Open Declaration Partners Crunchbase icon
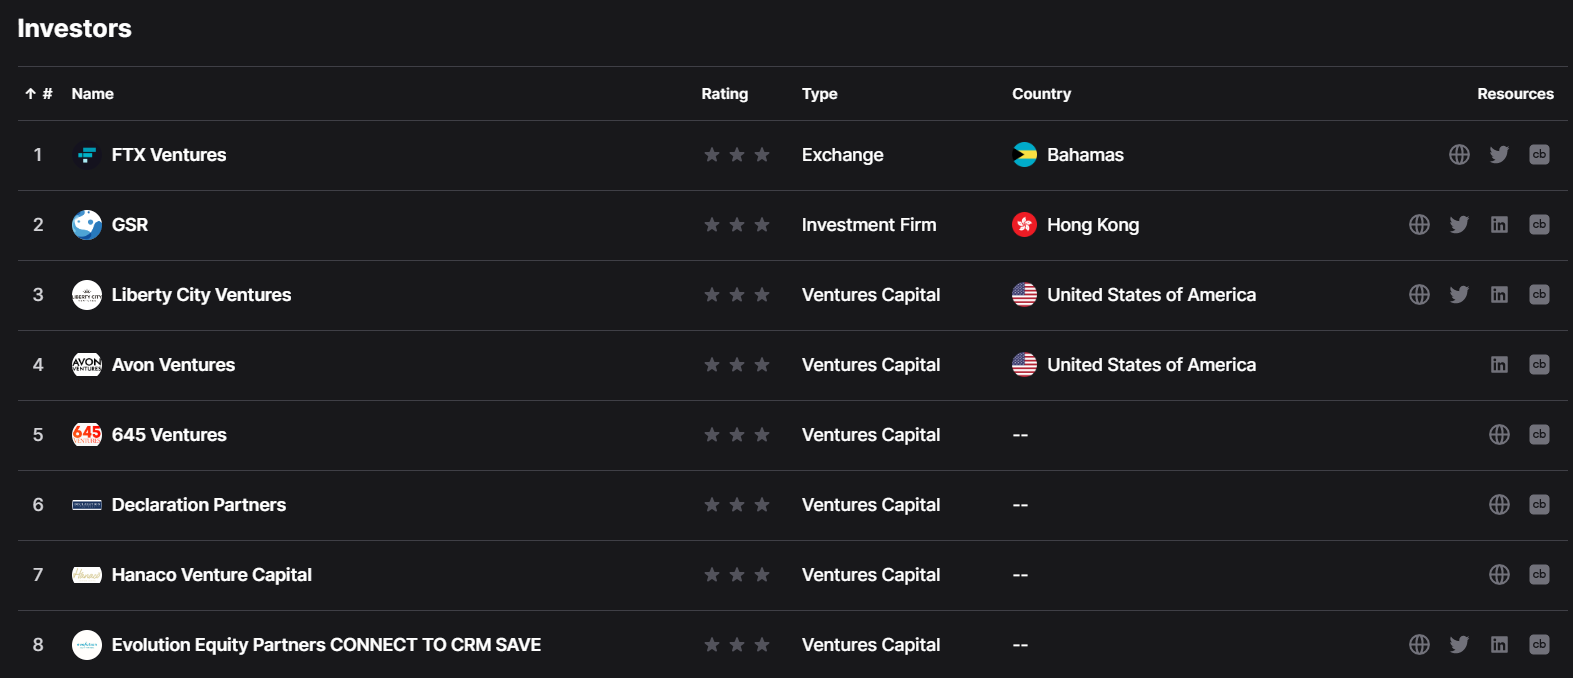Viewport: 1573px width, 678px height. 1539,505
